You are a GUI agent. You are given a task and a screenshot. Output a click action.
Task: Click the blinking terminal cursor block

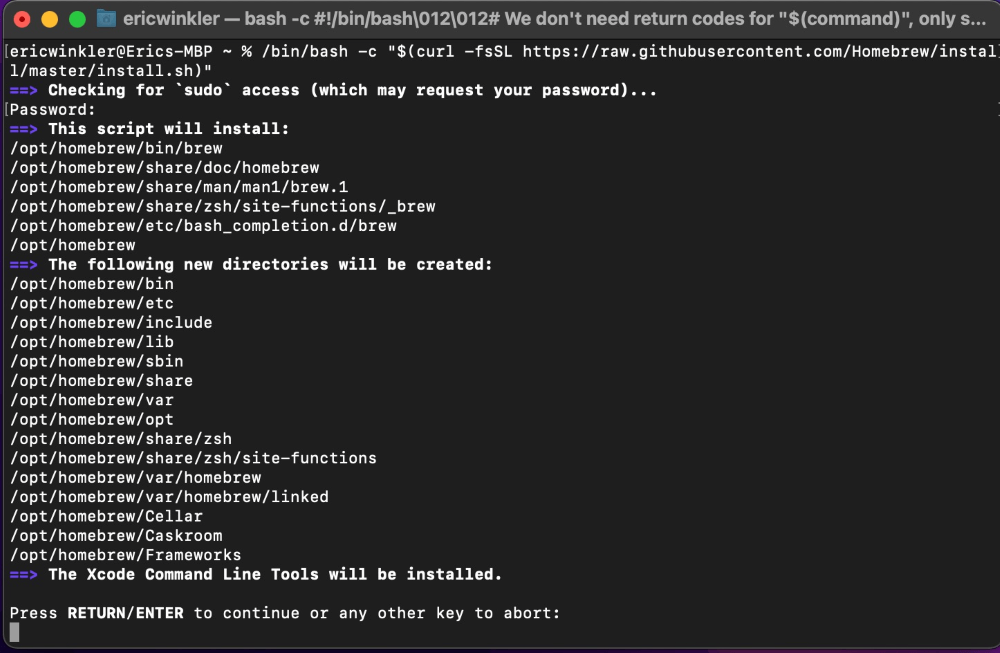coord(16,634)
